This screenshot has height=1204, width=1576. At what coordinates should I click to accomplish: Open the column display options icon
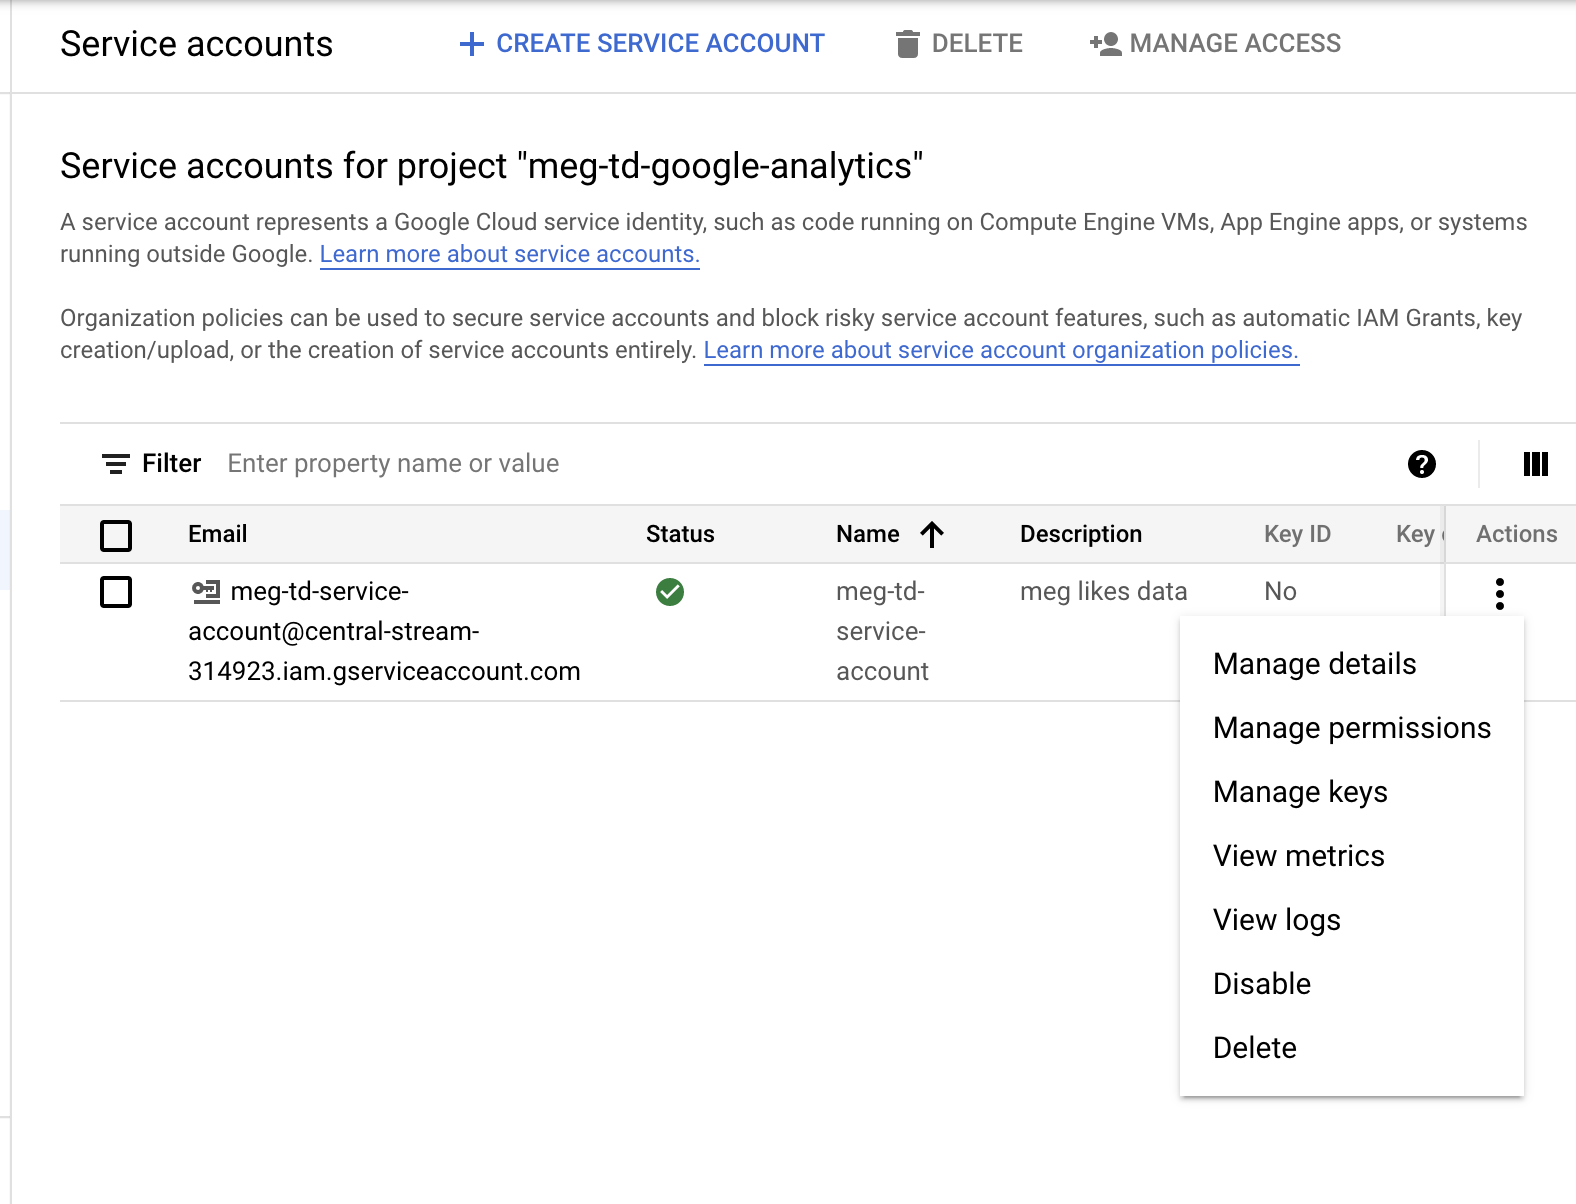pyautogui.click(x=1535, y=464)
